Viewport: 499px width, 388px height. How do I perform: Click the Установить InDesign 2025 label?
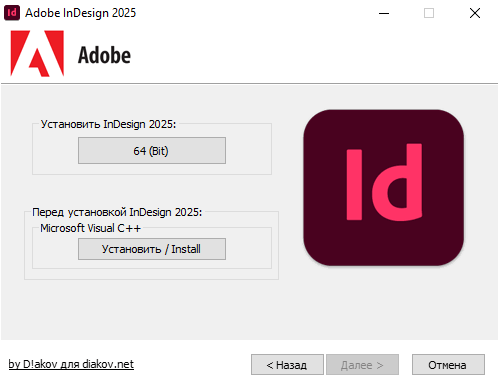point(108,124)
